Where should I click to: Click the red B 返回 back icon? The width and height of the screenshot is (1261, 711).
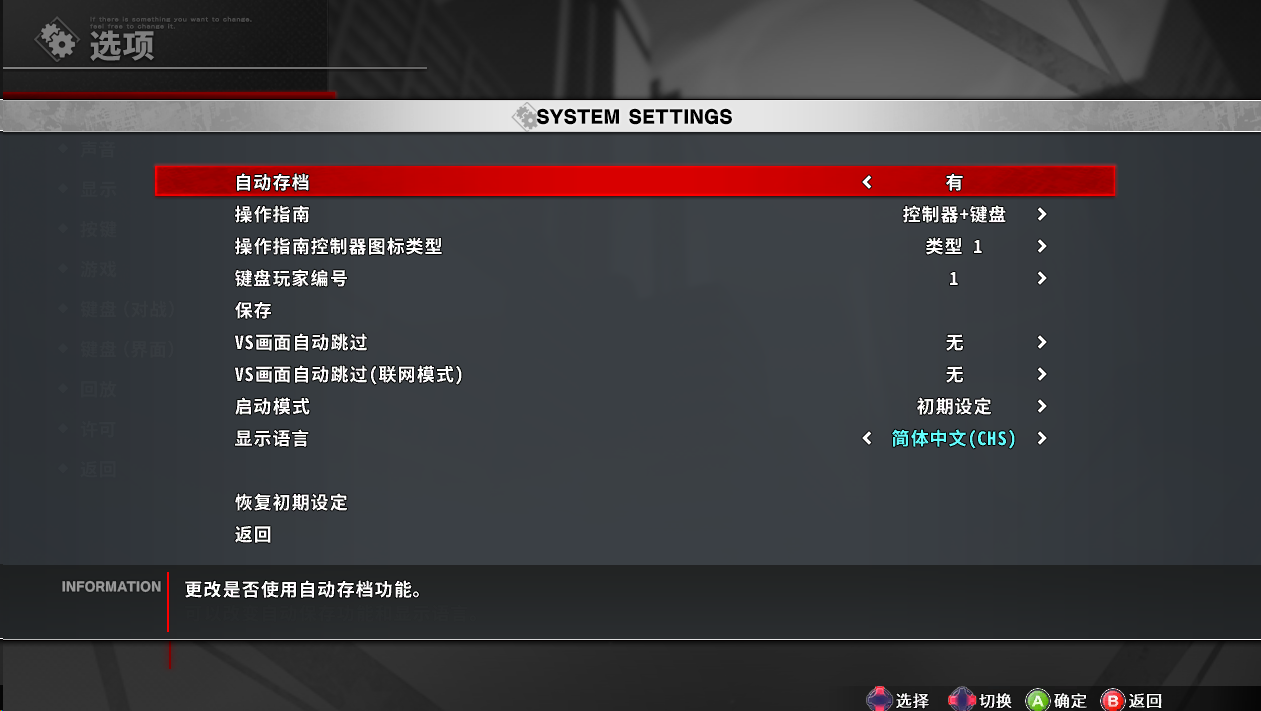[1113, 701]
